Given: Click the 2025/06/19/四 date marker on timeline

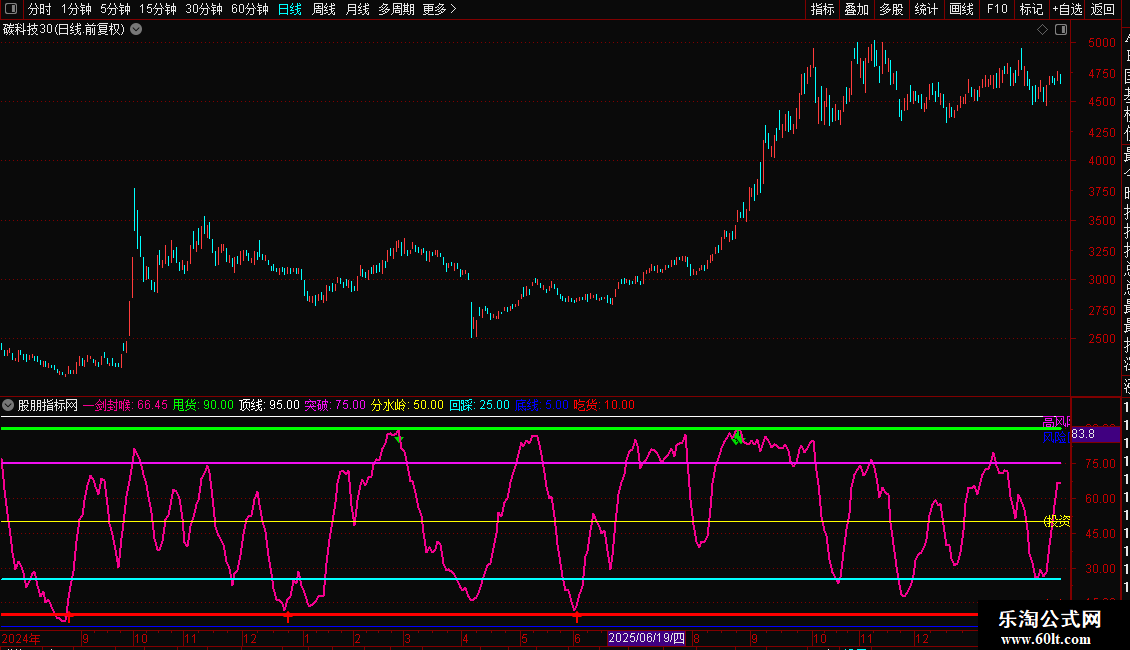Looking at the screenshot, I should pyautogui.click(x=646, y=638).
